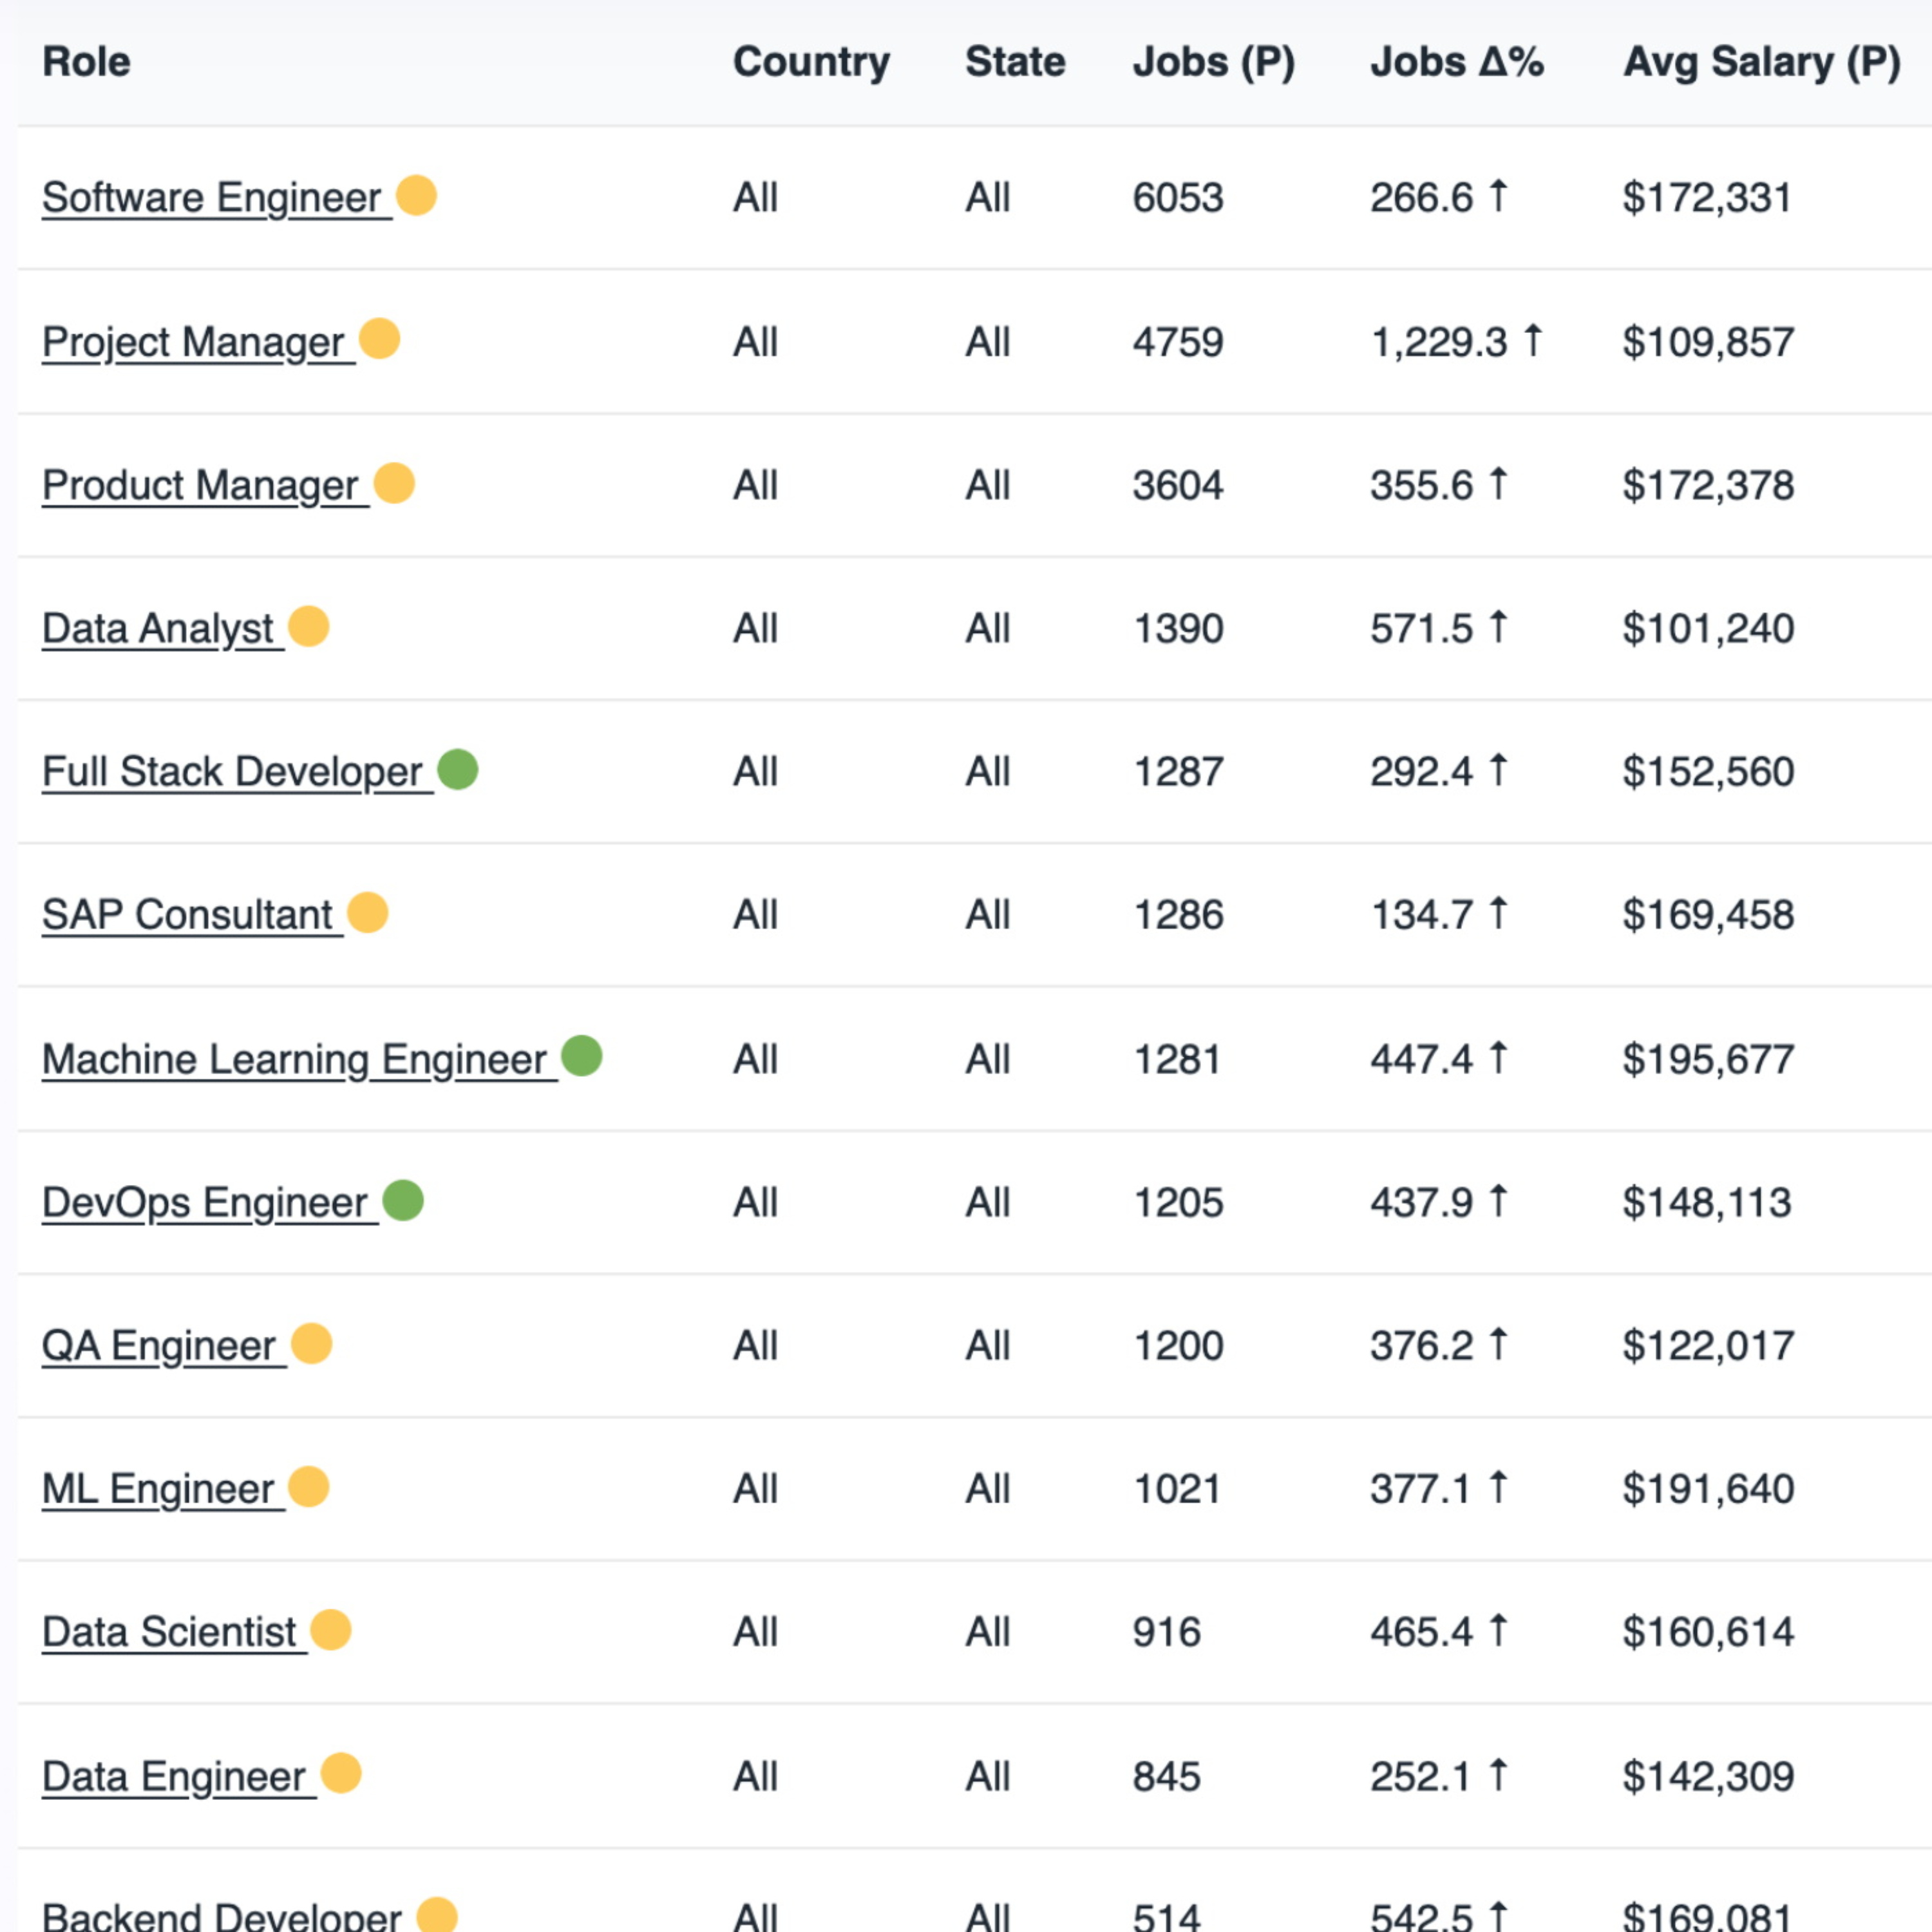Click the Role column header
Image resolution: width=1932 pixels, height=1932 pixels.
click(x=86, y=62)
